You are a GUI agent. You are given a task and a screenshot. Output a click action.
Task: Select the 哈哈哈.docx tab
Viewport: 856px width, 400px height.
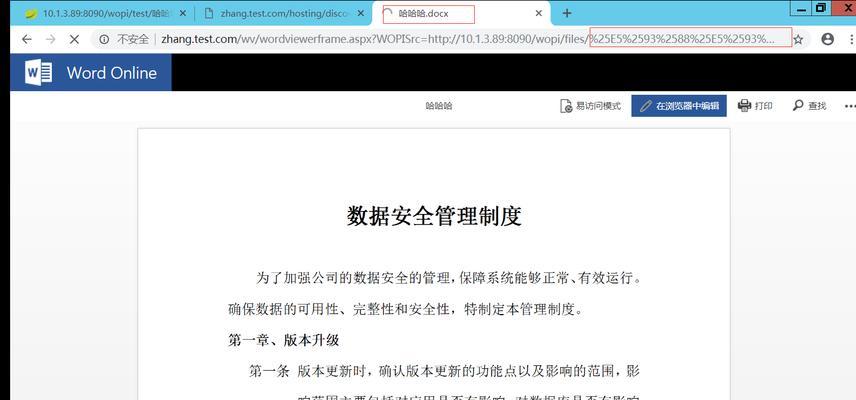point(461,14)
